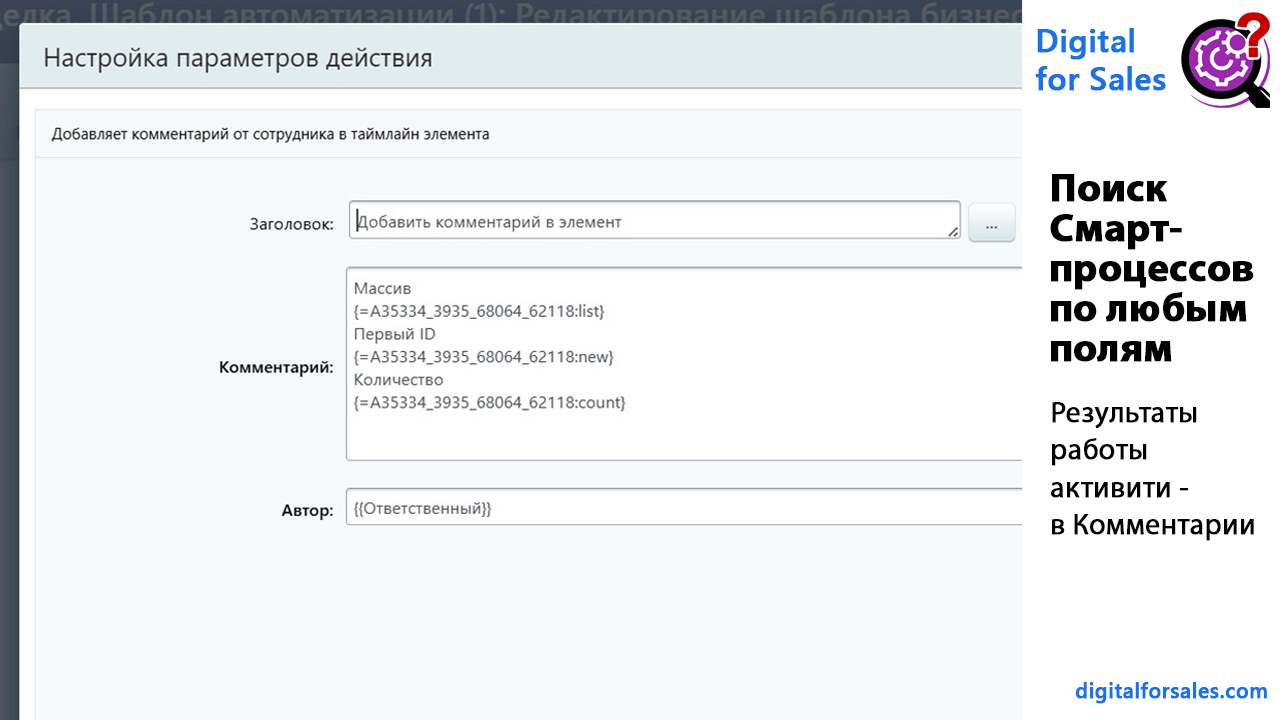
Task: Place cursor on the ':count}' expression line
Action: [489, 402]
